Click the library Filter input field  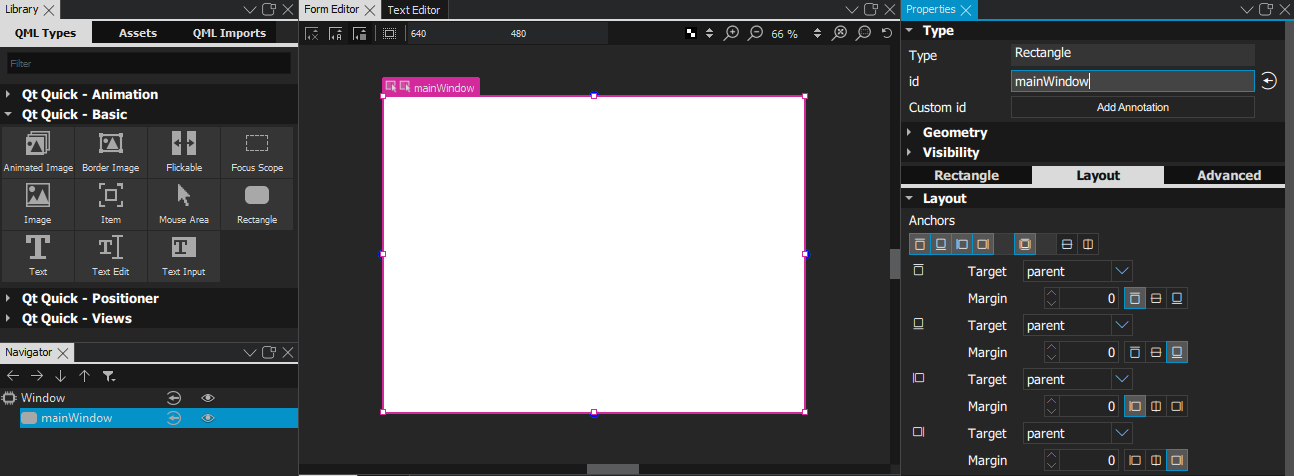click(148, 63)
